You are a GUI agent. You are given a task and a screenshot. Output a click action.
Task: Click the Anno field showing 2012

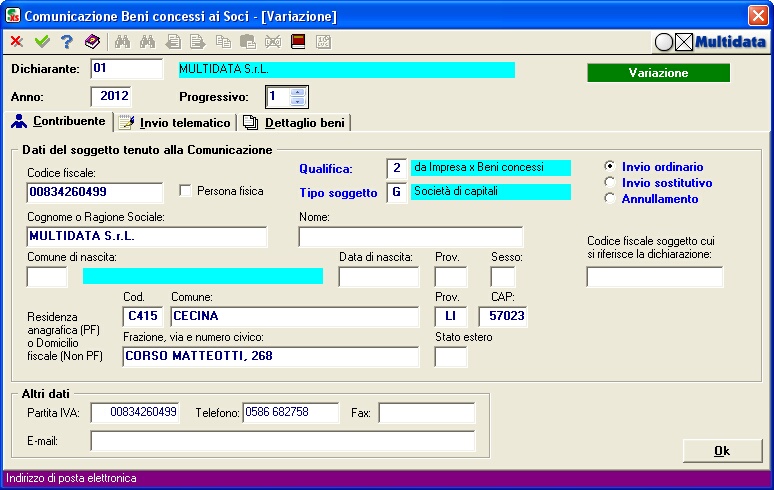click(x=112, y=96)
